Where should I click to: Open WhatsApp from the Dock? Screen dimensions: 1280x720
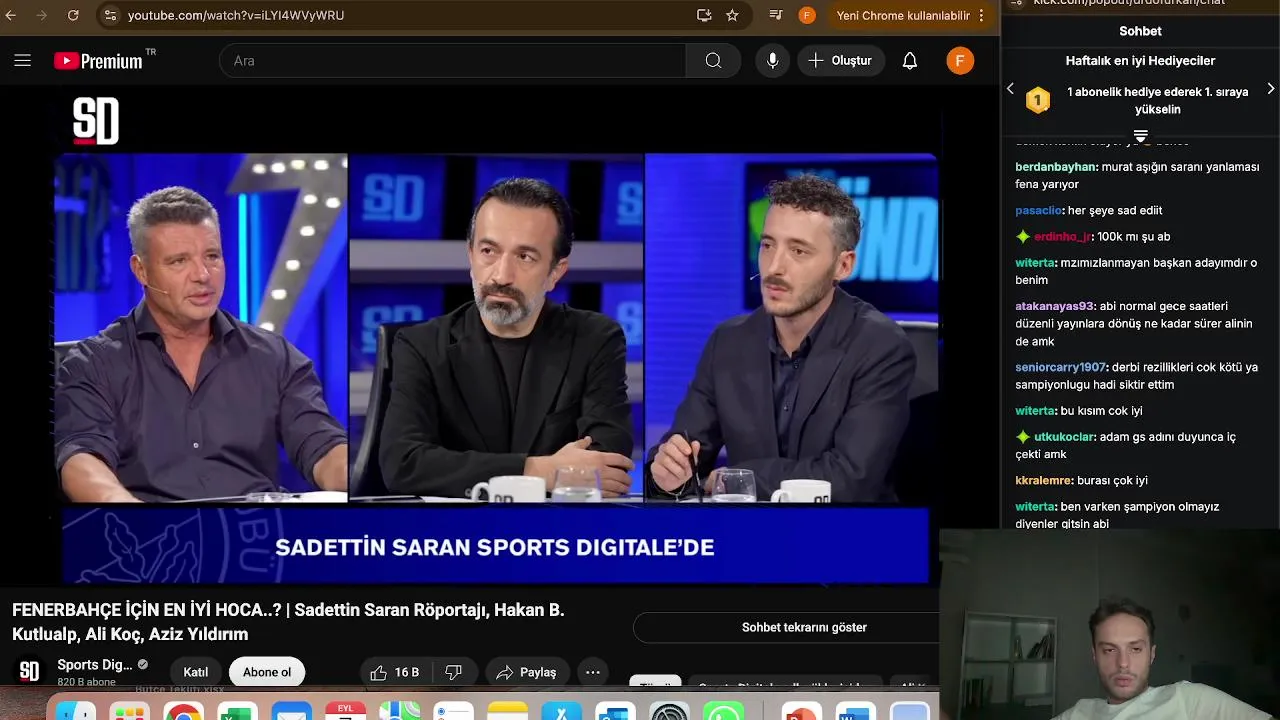[723, 712]
